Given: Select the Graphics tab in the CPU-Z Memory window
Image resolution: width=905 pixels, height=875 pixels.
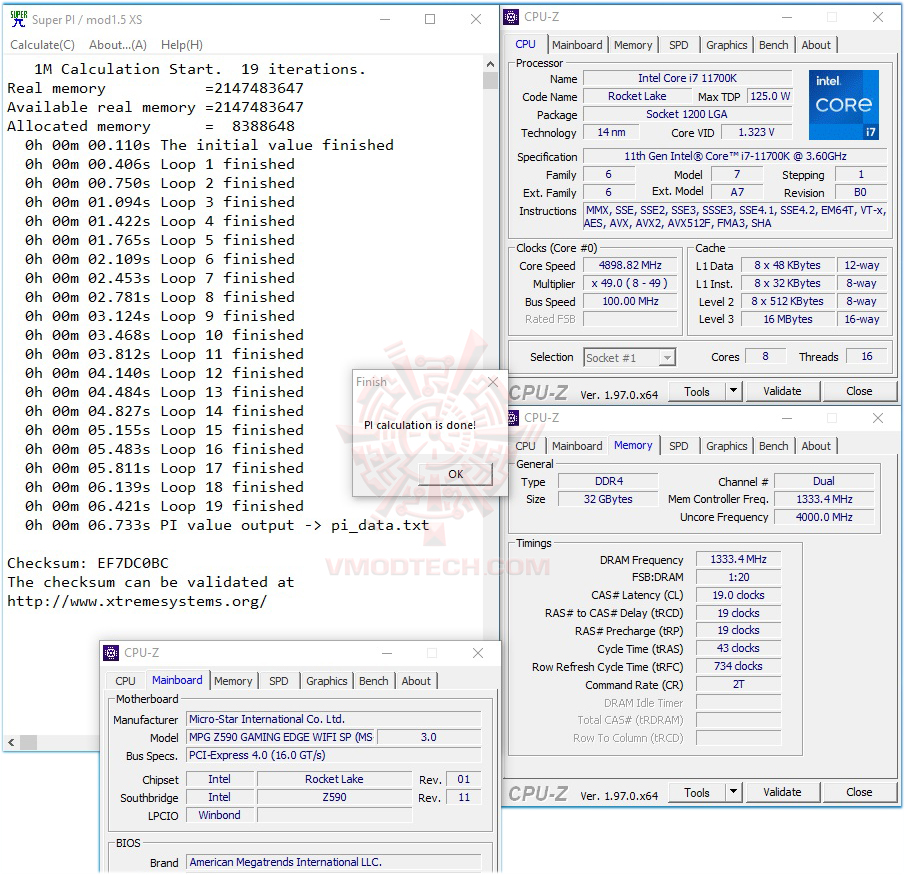Looking at the screenshot, I should 726,446.
